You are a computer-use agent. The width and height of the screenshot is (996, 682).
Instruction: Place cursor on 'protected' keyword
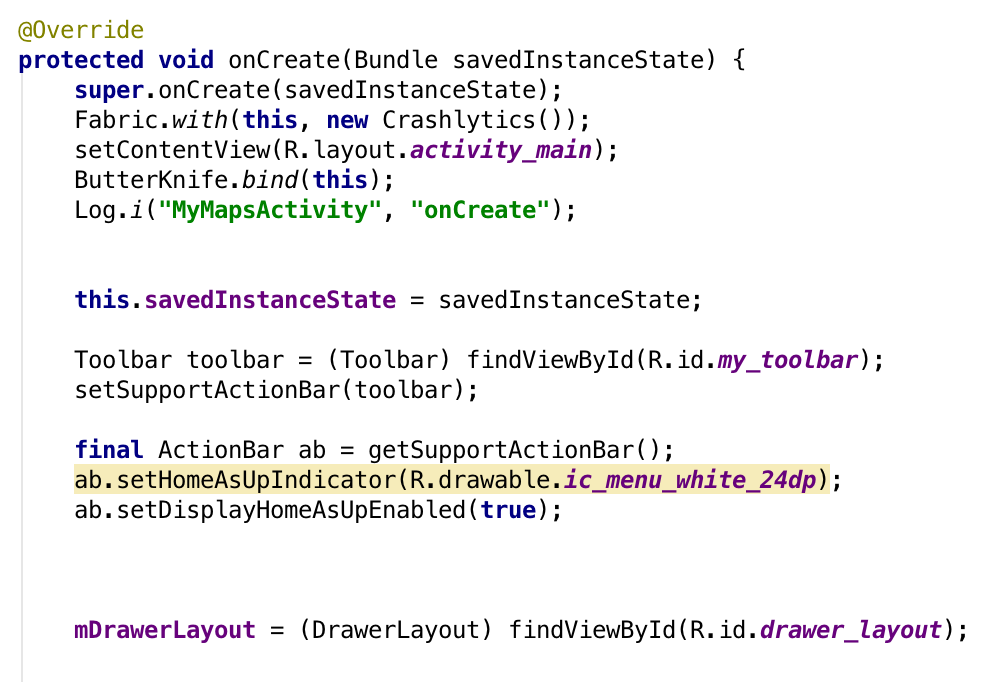click(x=81, y=60)
